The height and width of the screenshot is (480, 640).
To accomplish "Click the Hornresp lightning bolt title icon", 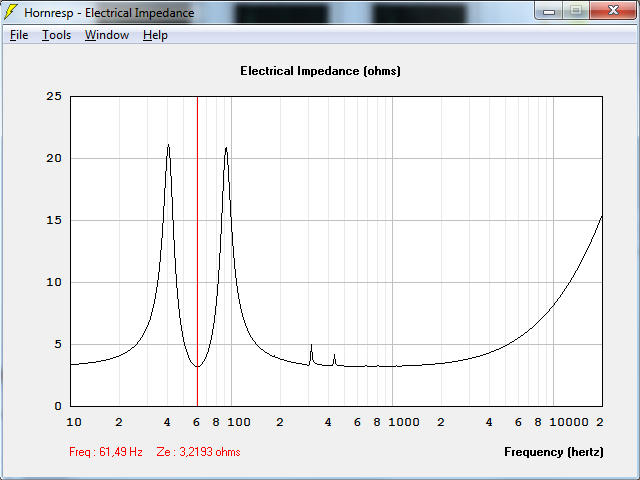I will coord(11,12).
